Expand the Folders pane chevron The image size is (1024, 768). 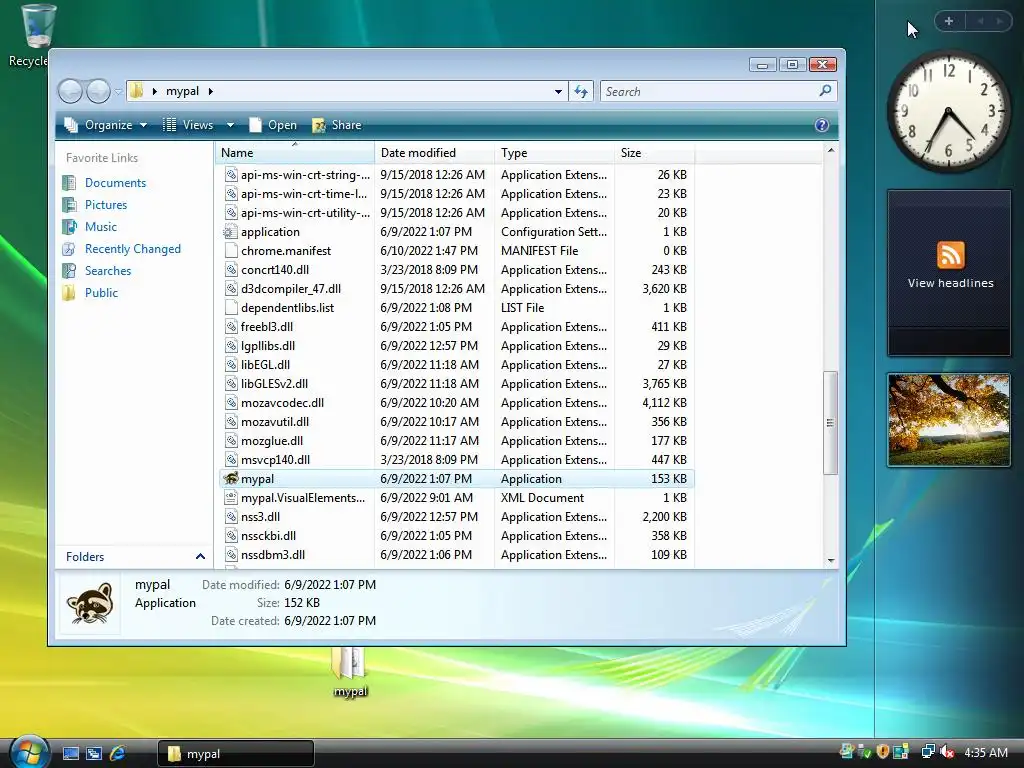click(x=200, y=556)
